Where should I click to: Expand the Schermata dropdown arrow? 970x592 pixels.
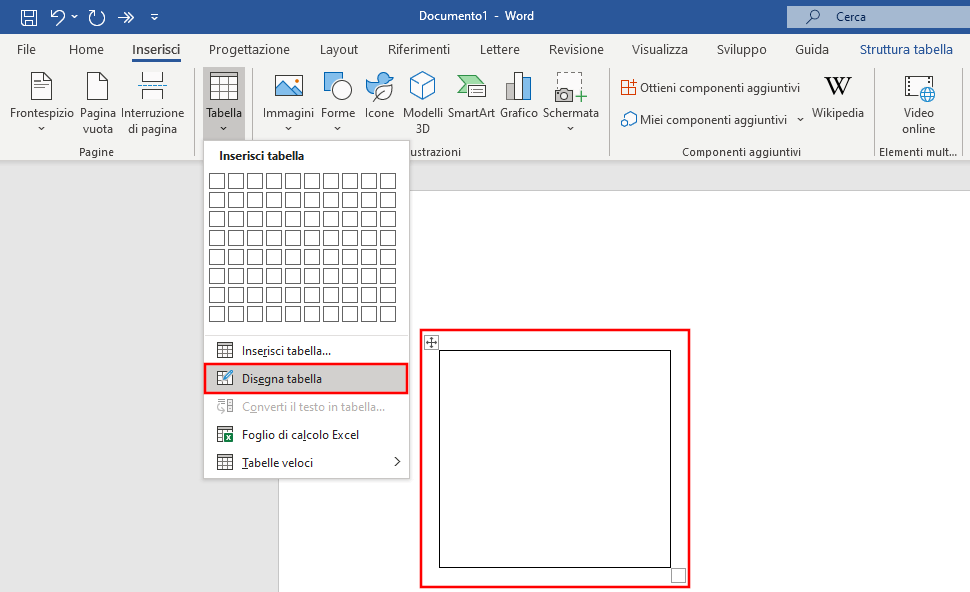point(570,129)
